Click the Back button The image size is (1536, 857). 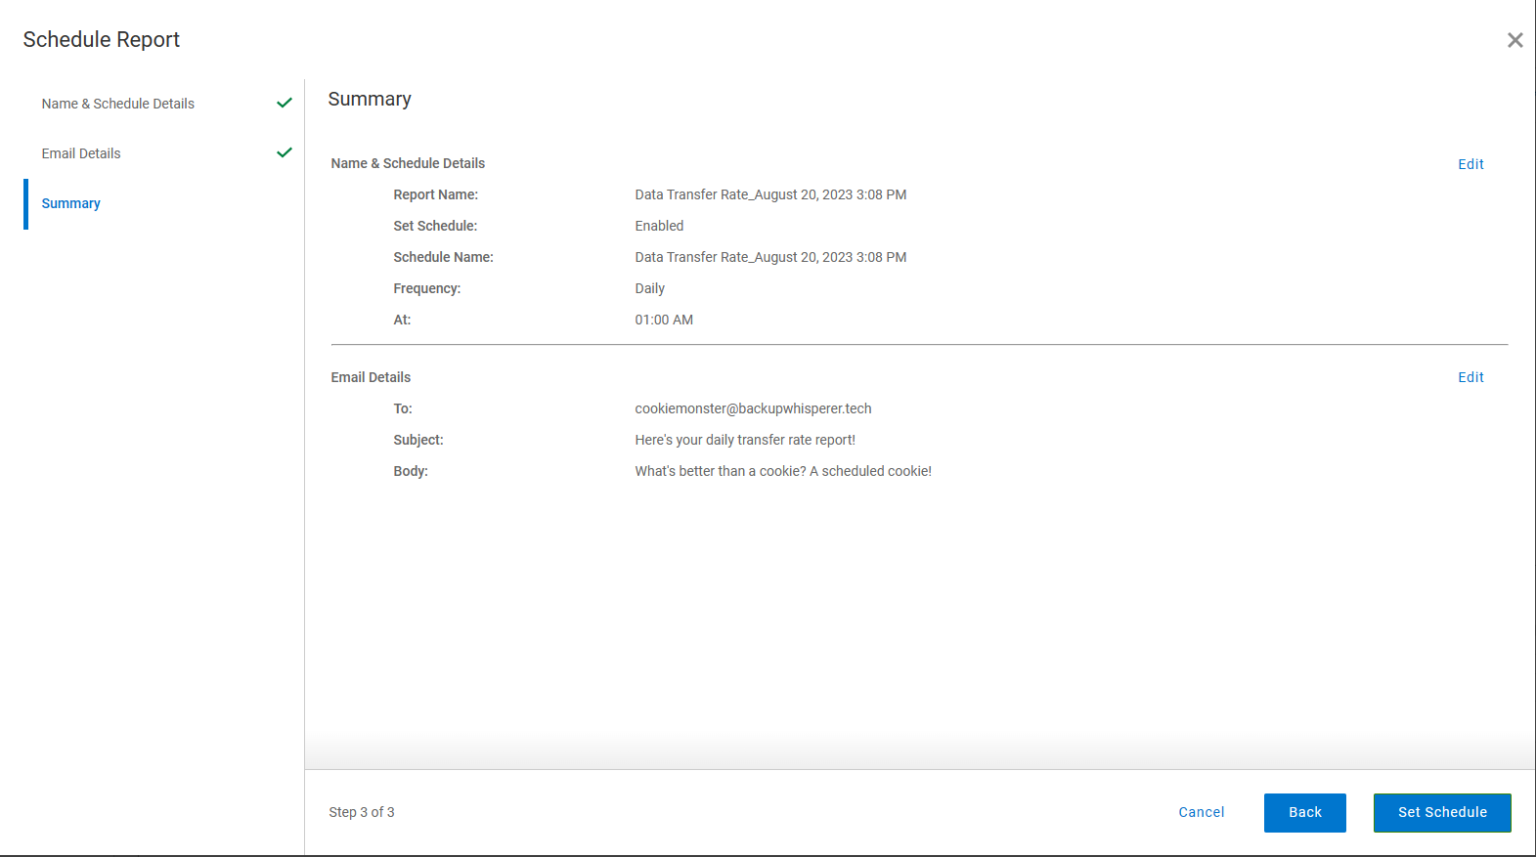1304,812
